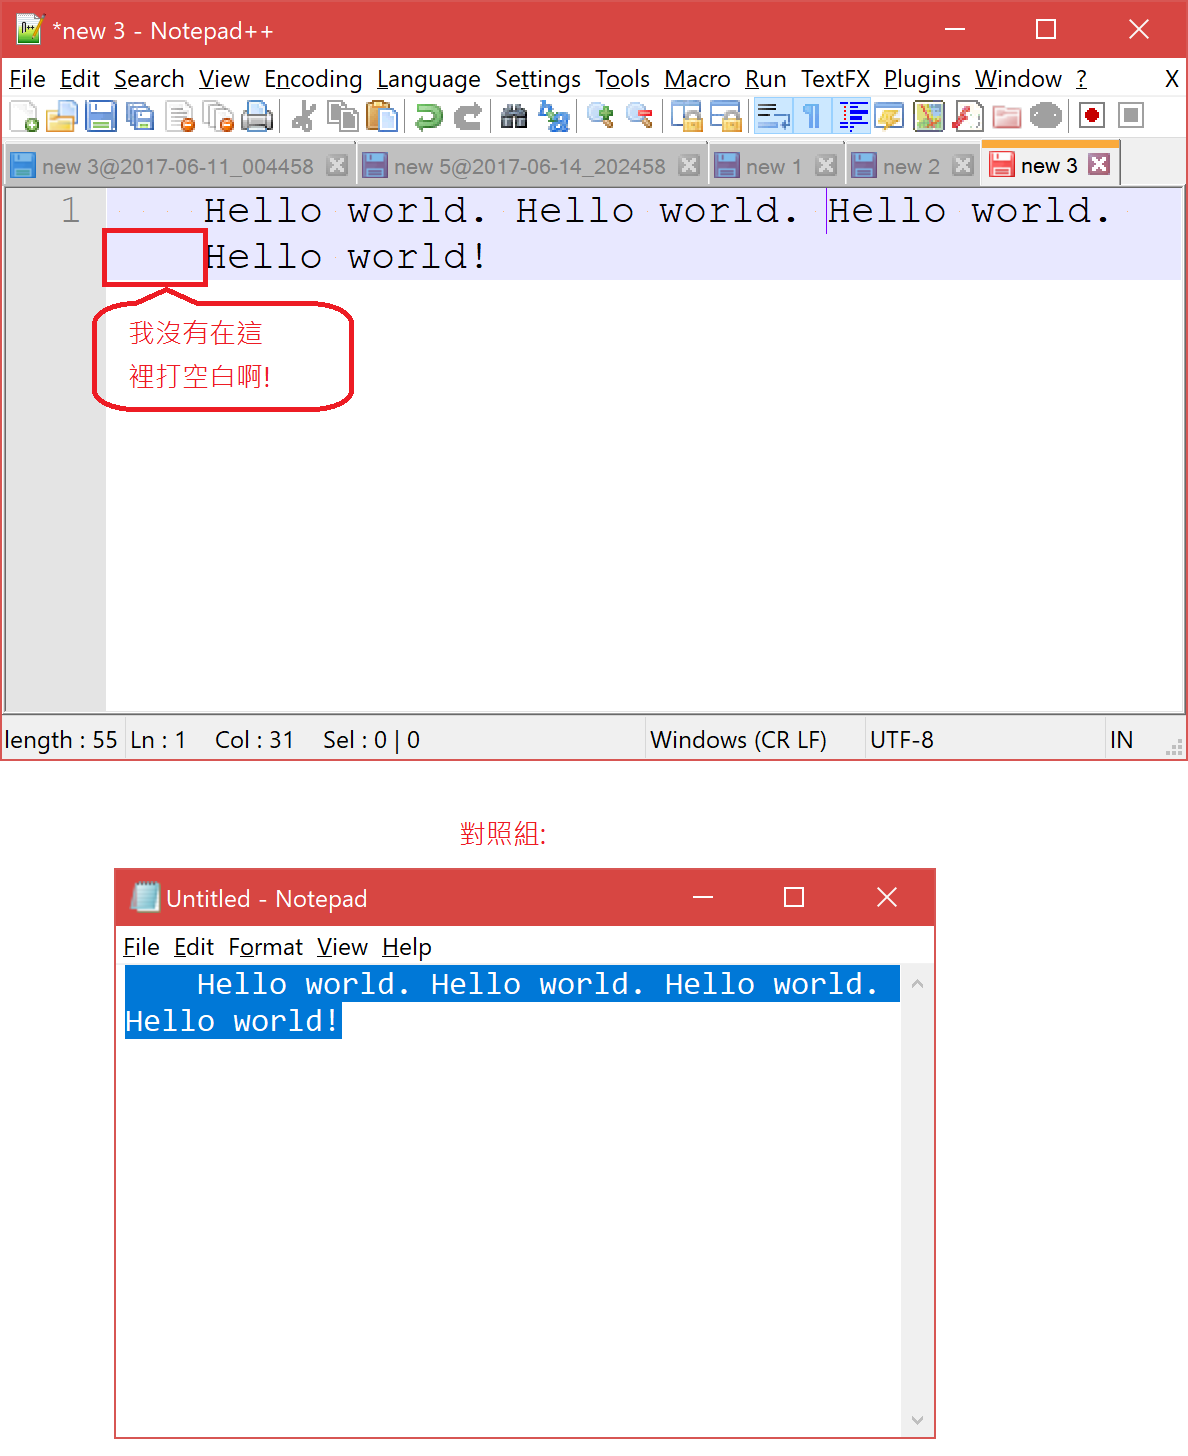Image resolution: width=1188 pixels, height=1456 pixels.
Task: Click line number 1 in the margin
Action: pos(69,210)
